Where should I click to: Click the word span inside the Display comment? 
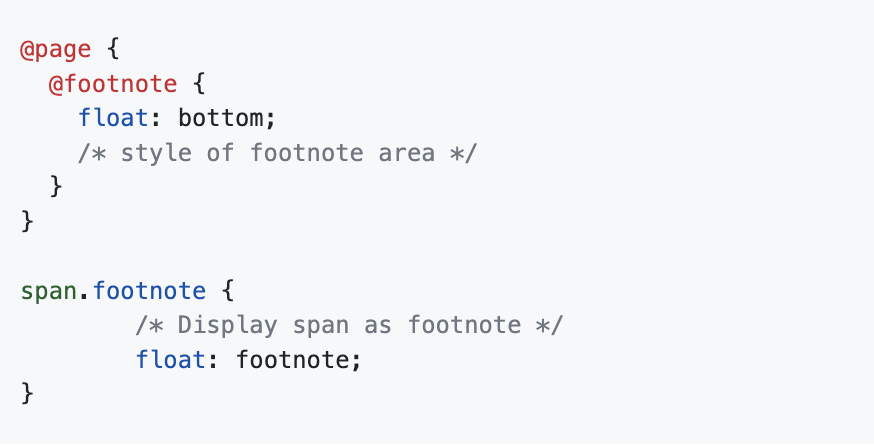tap(315, 325)
